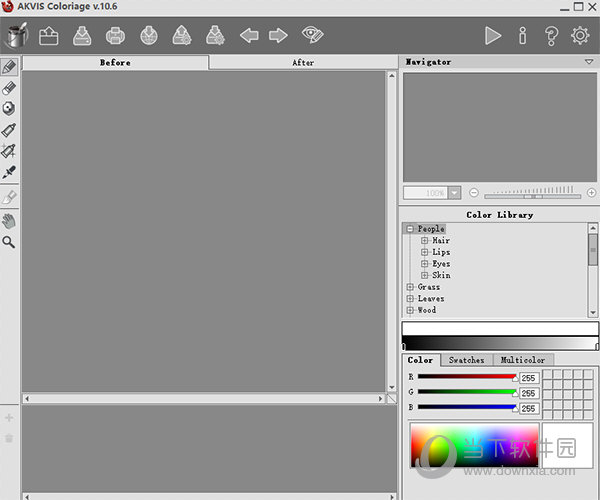600x500 pixels.
Task: Toggle strokes visibility with the eye-pencil icon
Action: [313, 35]
